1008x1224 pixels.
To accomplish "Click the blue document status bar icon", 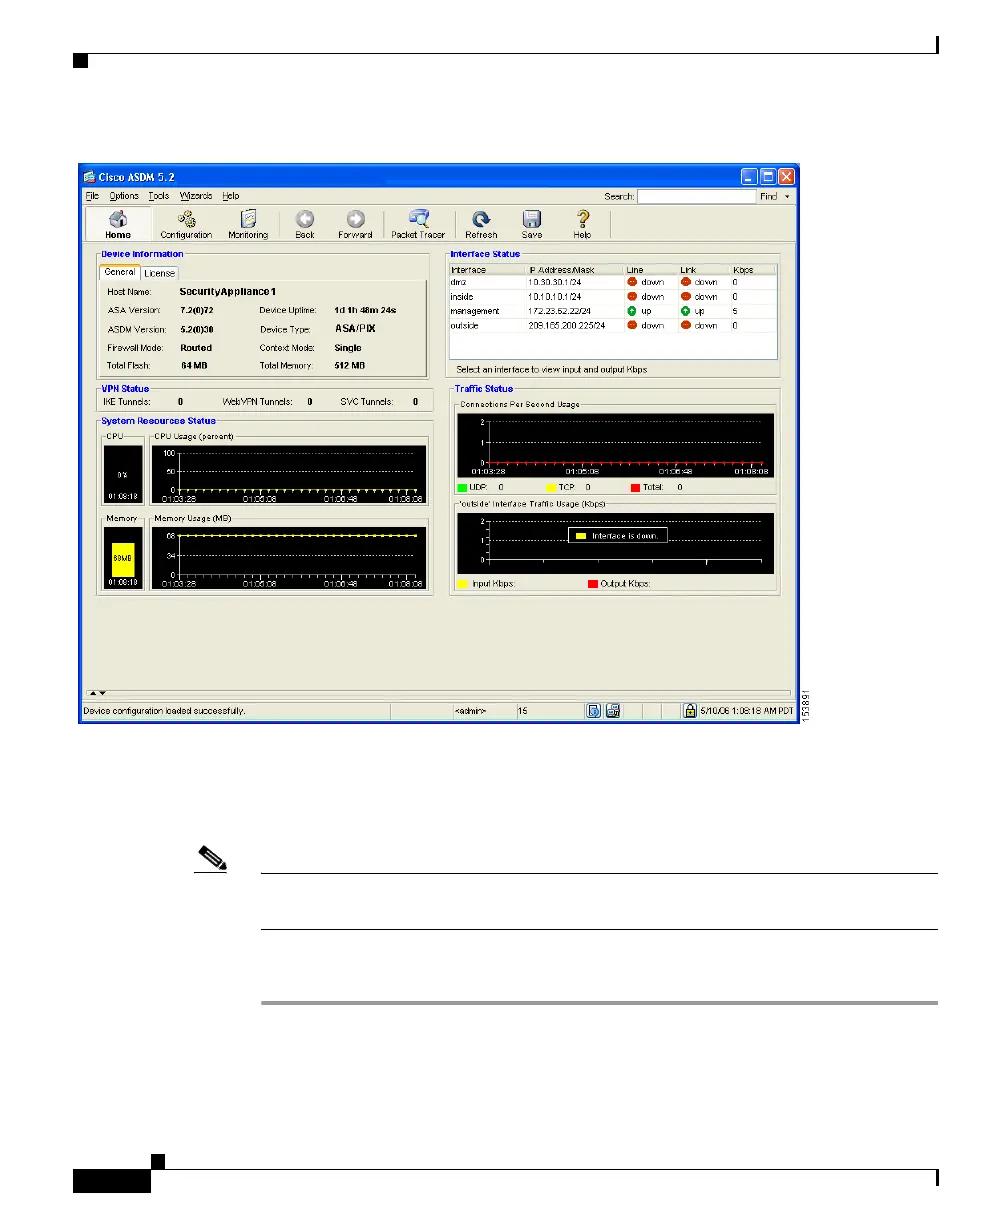I will pyautogui.click(x=593, y=710).
